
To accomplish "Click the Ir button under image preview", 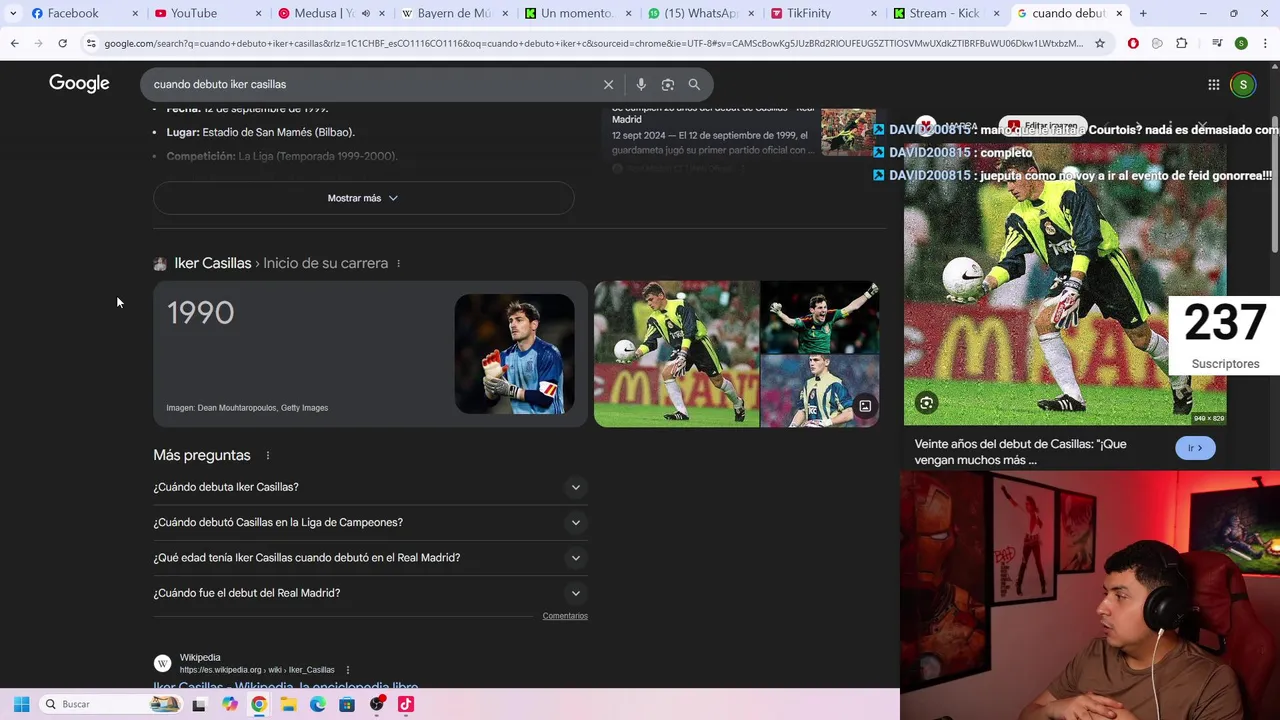I will [x=1195, y=448].
